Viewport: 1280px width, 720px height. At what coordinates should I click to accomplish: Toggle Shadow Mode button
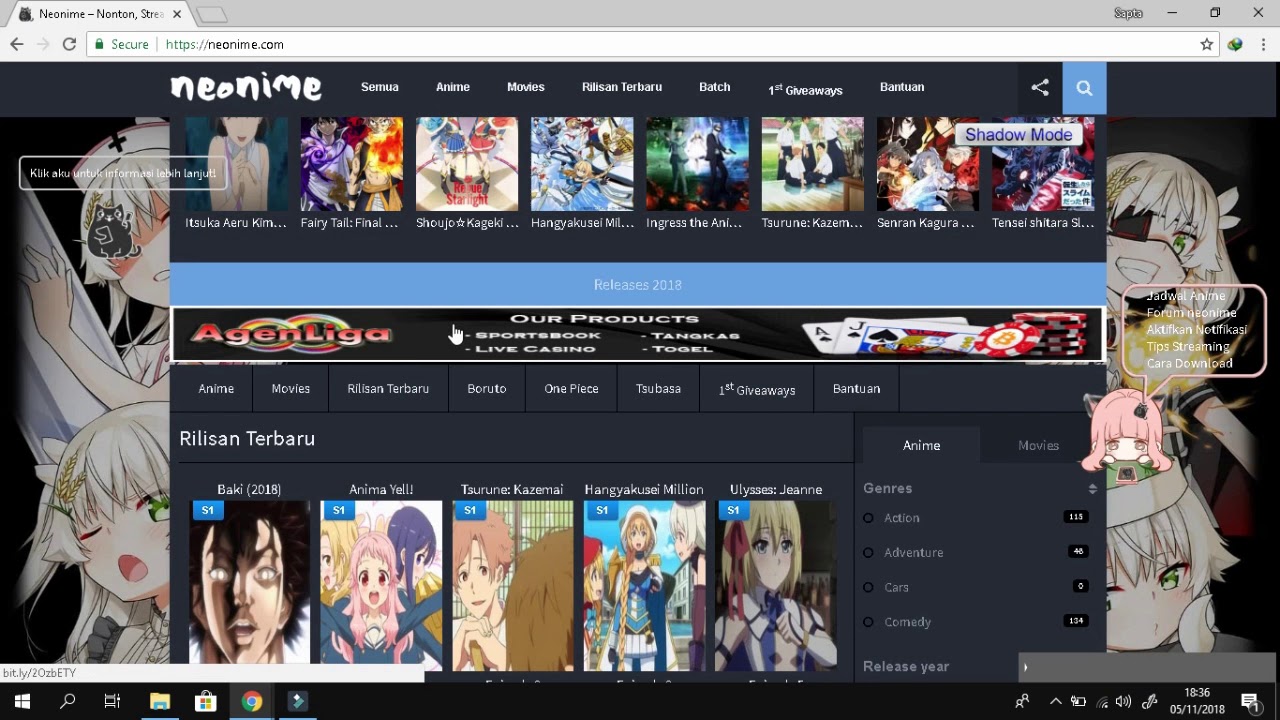point(1018,135)
